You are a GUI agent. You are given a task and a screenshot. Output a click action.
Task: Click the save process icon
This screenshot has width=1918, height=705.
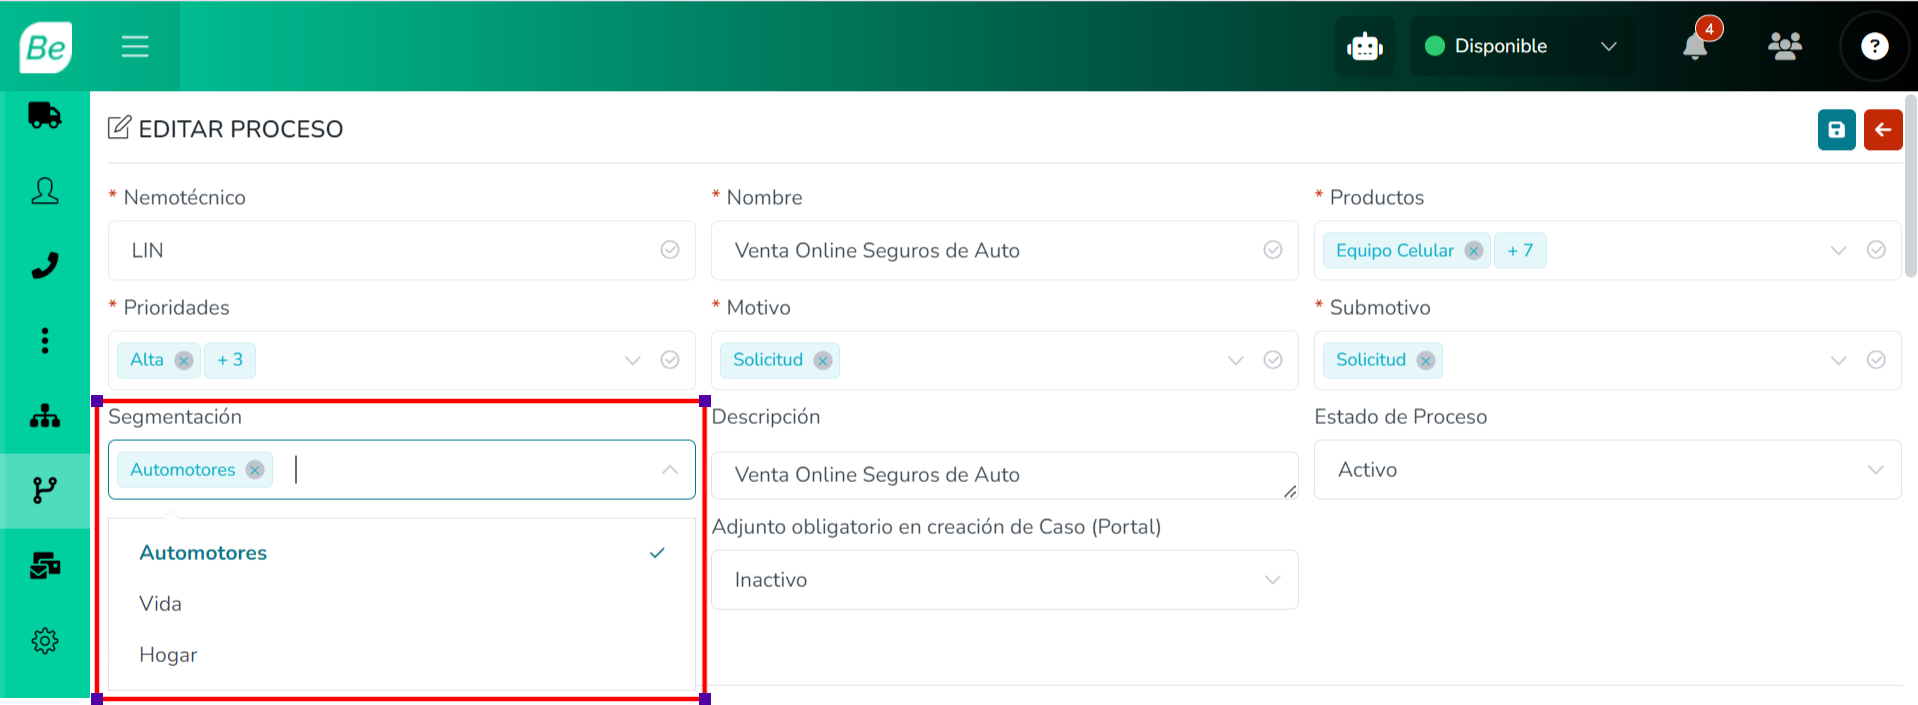pos(1836,130)
